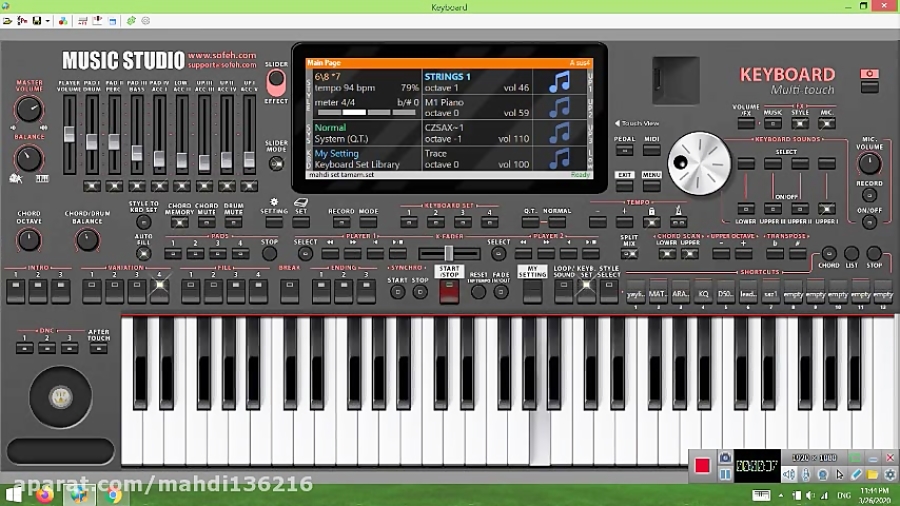Click the colored circles toolbar icon
The image size is (900, 506).
[63, 21]
